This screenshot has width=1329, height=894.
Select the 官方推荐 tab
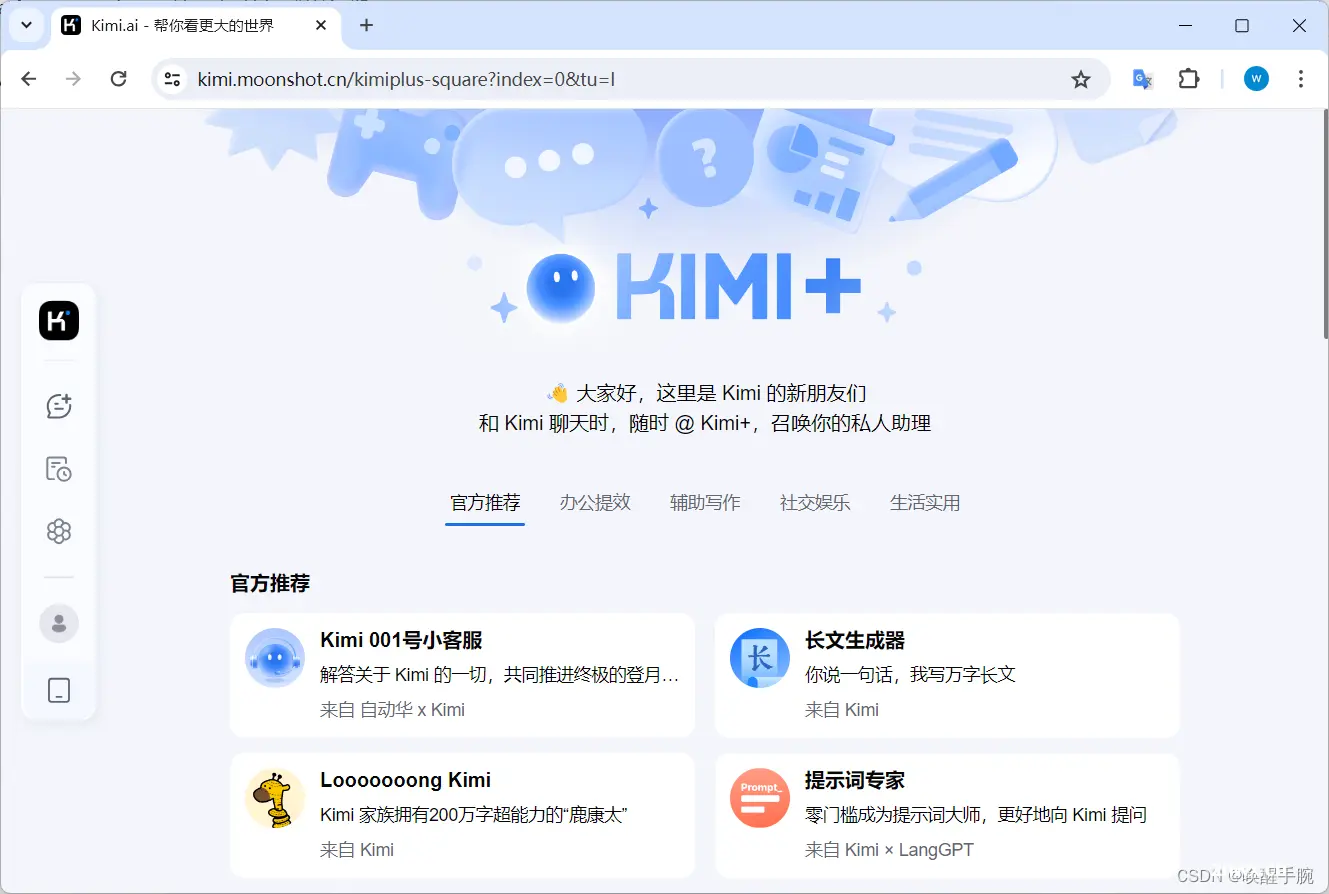click(485, 503)
